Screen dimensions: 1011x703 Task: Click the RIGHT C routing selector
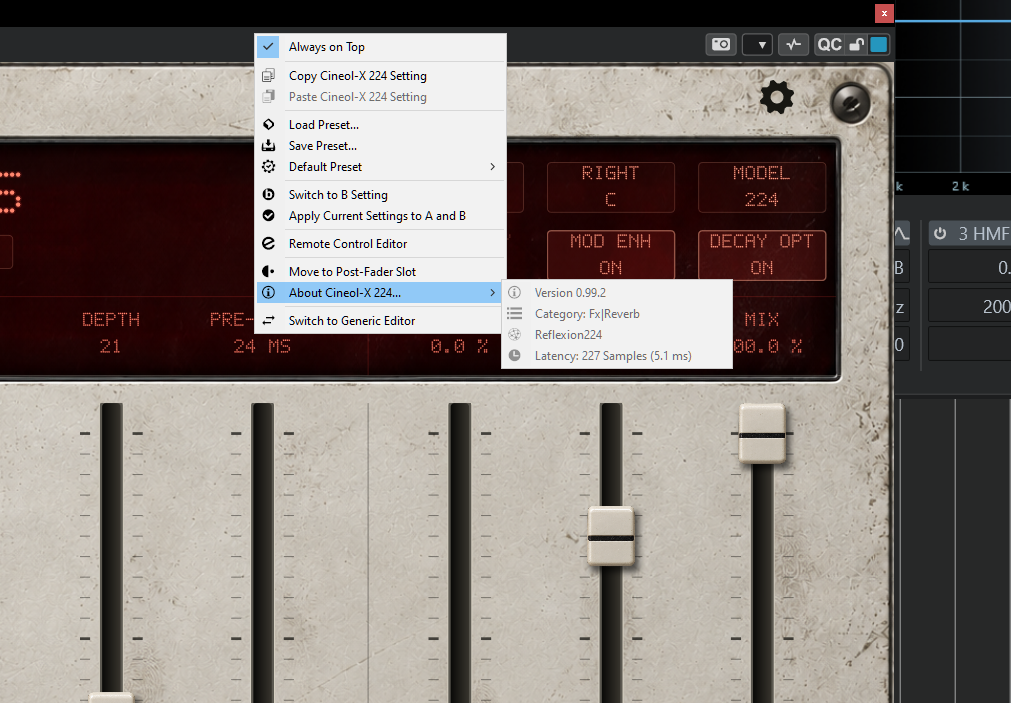tap(611, 187)
